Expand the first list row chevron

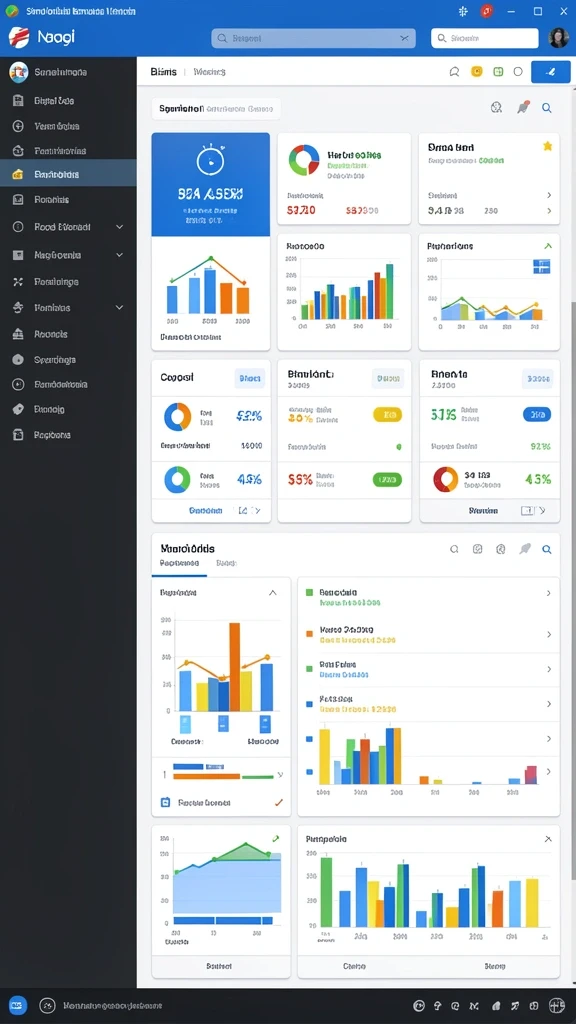pos(549,593)
